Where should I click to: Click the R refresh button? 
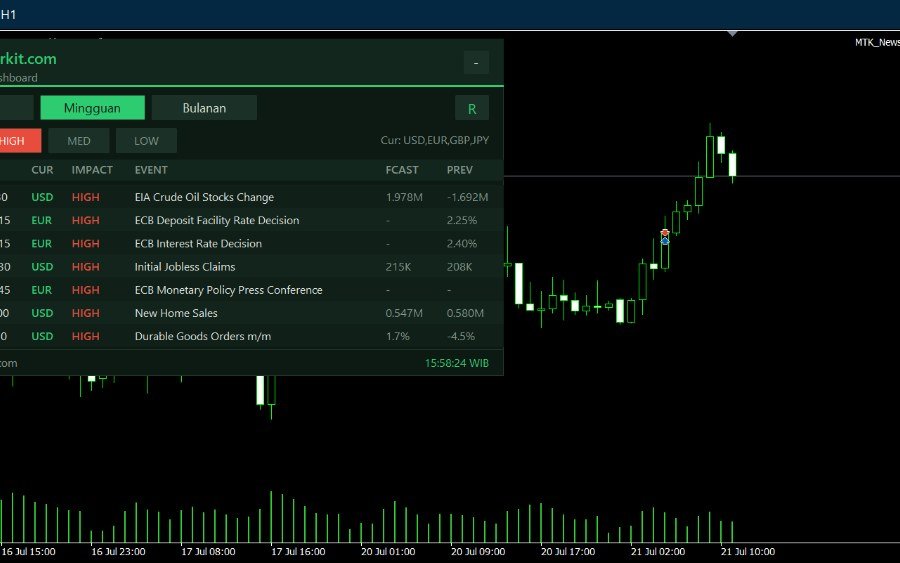point(472,108)
